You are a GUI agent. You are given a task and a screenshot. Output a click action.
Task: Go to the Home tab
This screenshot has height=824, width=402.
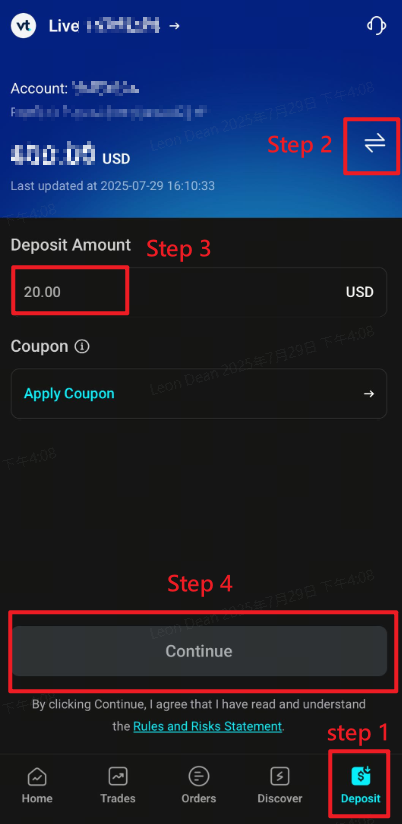click(x=37, y=785)
